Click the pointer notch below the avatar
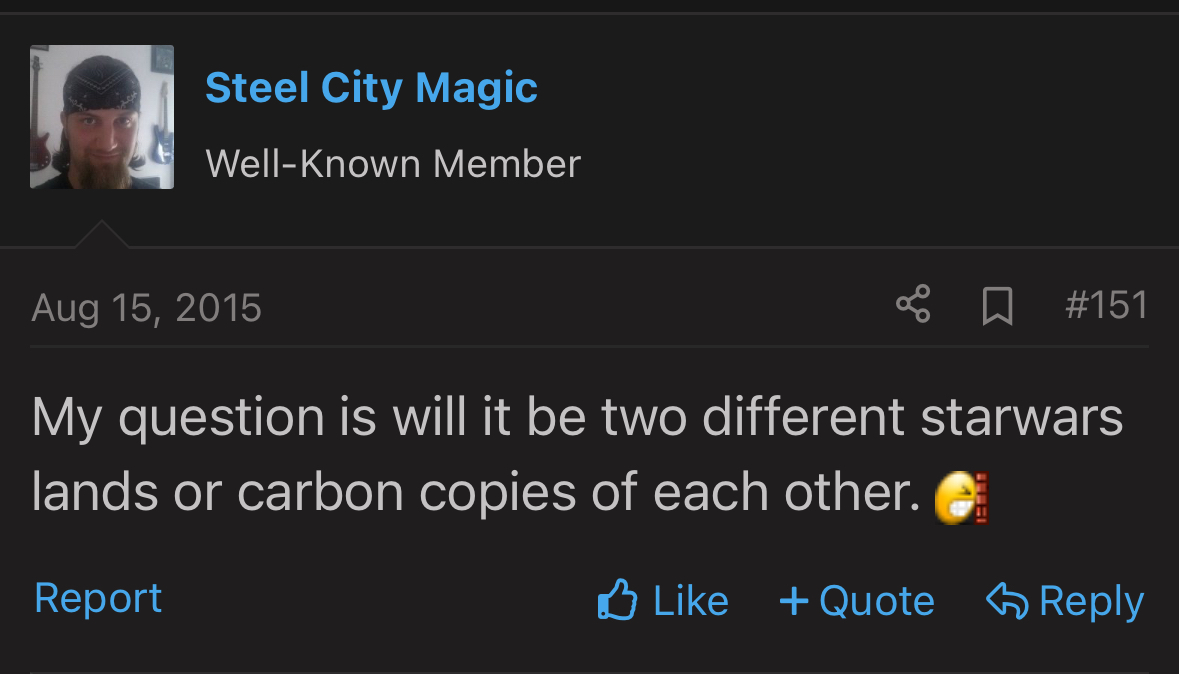Image resolution: width=1179 pixels, height=674 pixels. (101, 235)
